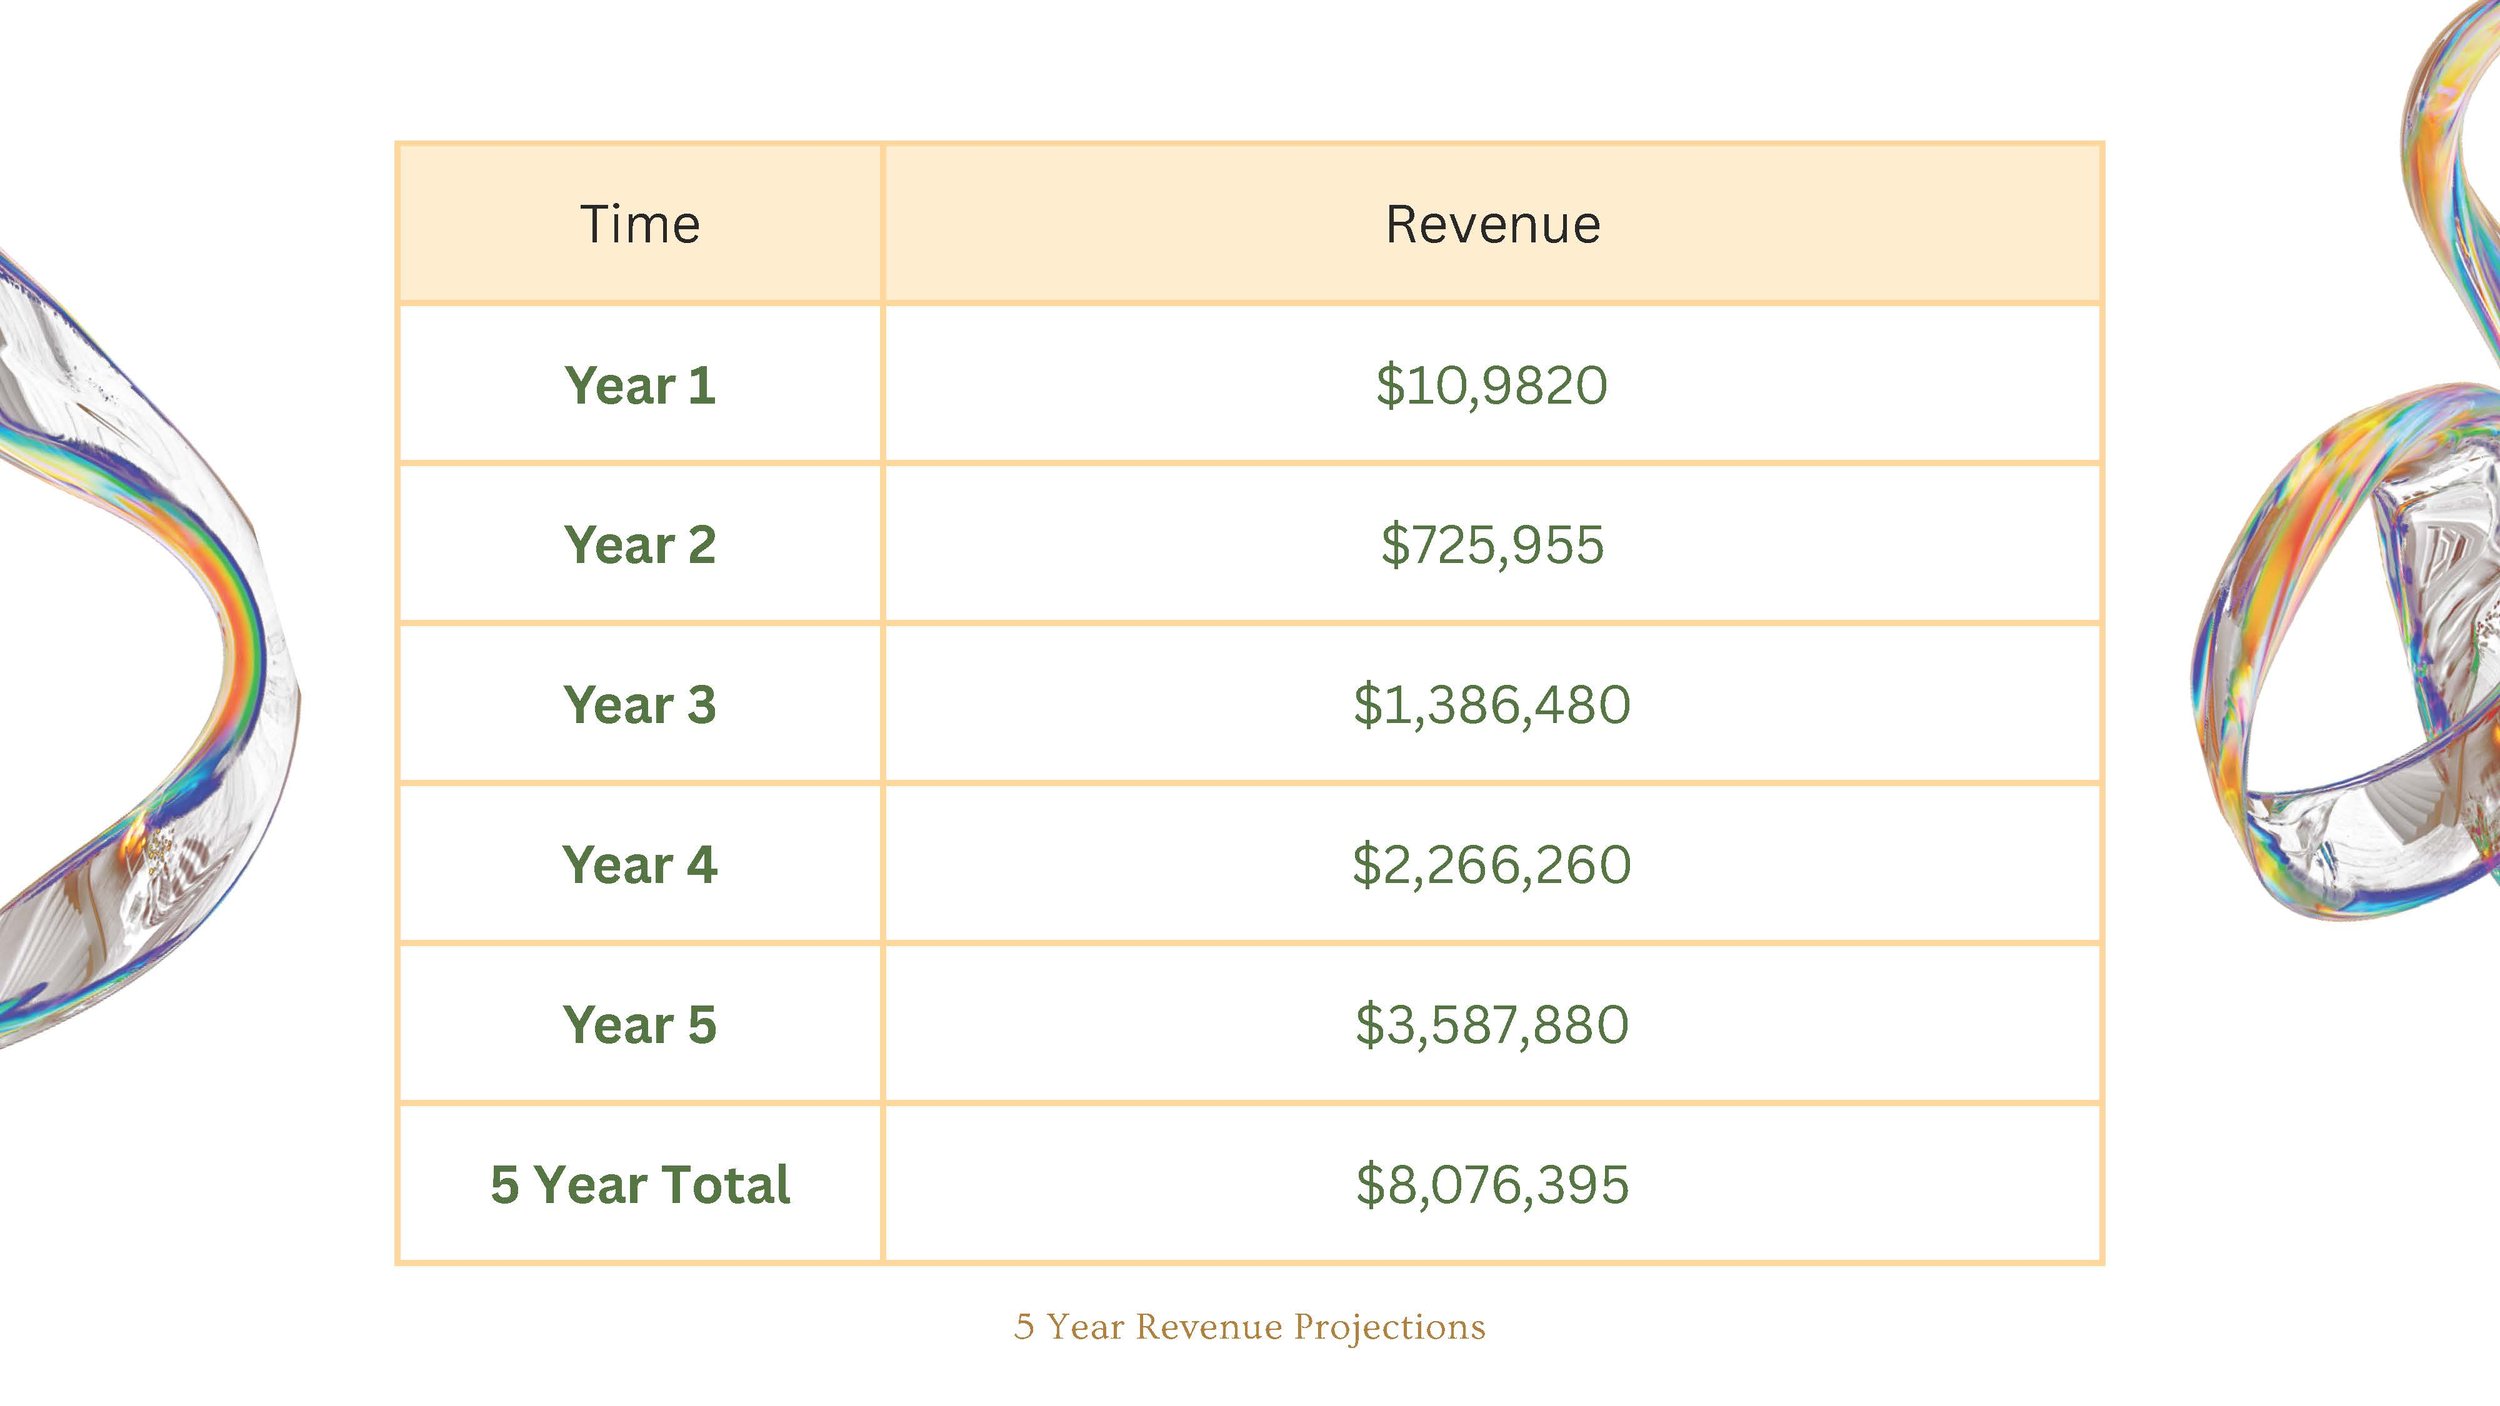Select the 5 Year Total label
2500x1406 pixels.
pyautogui.click(x=640, y=1185)
